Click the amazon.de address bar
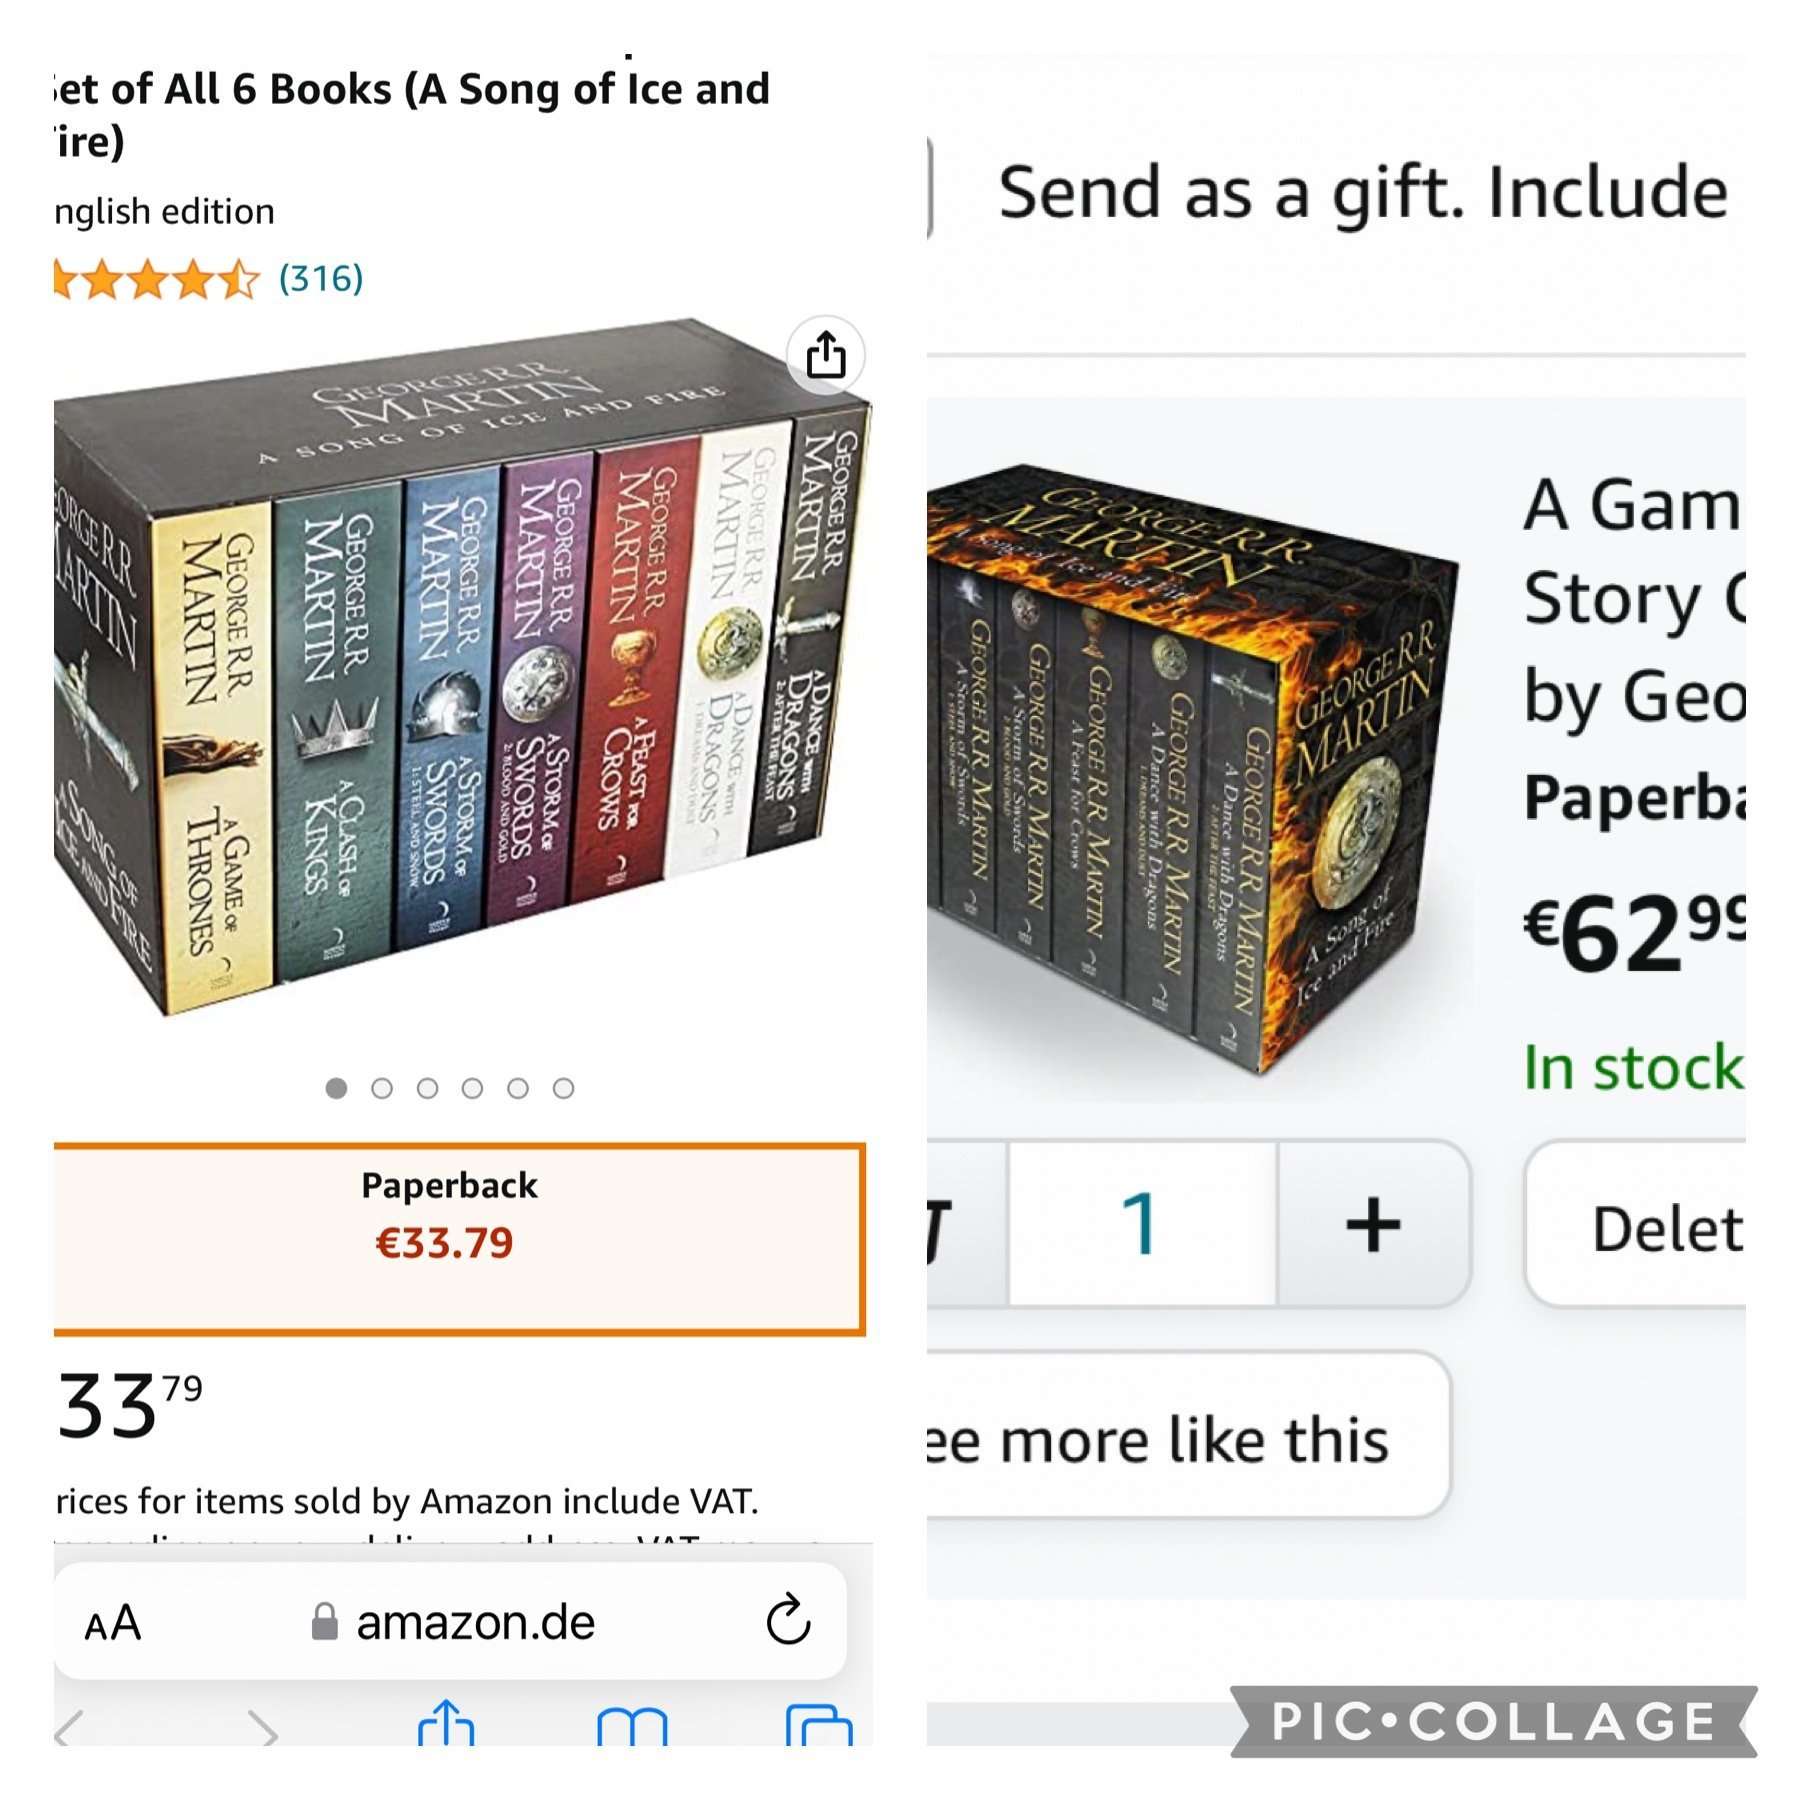 point(451,1620)
